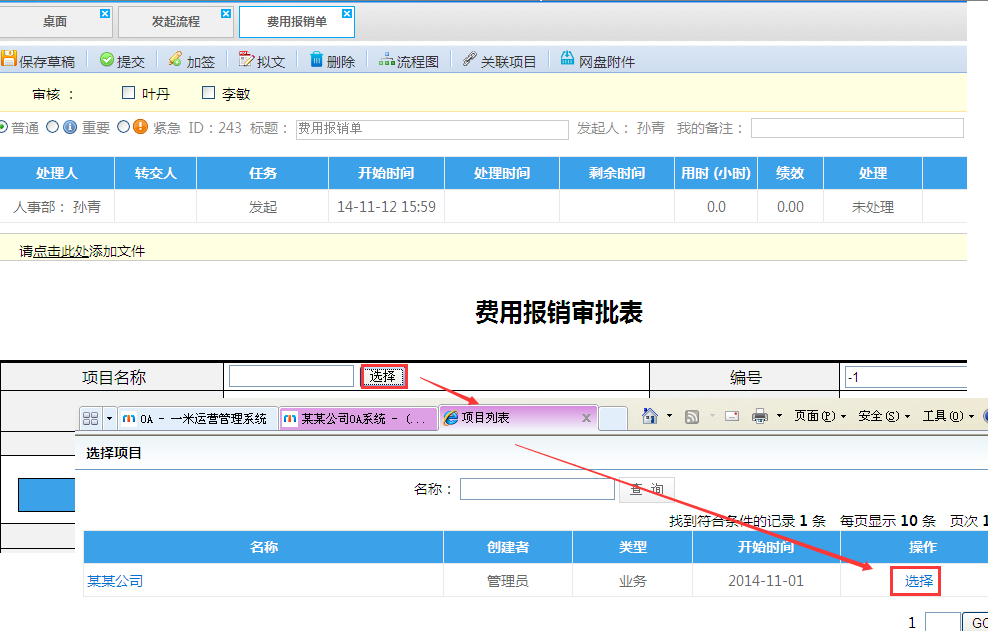This screenshot has width=988, height=631.
Task: Close the 发起流程 tab
Action: click(x=226, y=13)
